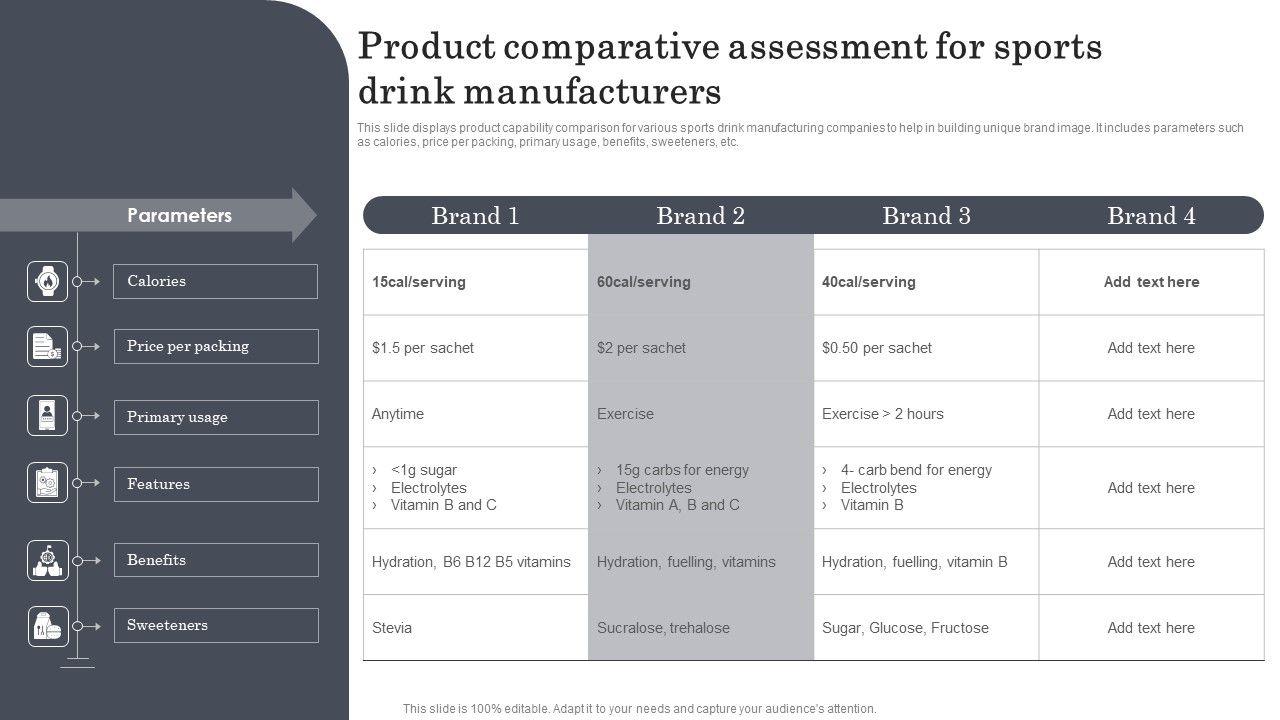Click the Calories smartwatch flame icon
1280x720 pixels.
click(x=47, y=282)
